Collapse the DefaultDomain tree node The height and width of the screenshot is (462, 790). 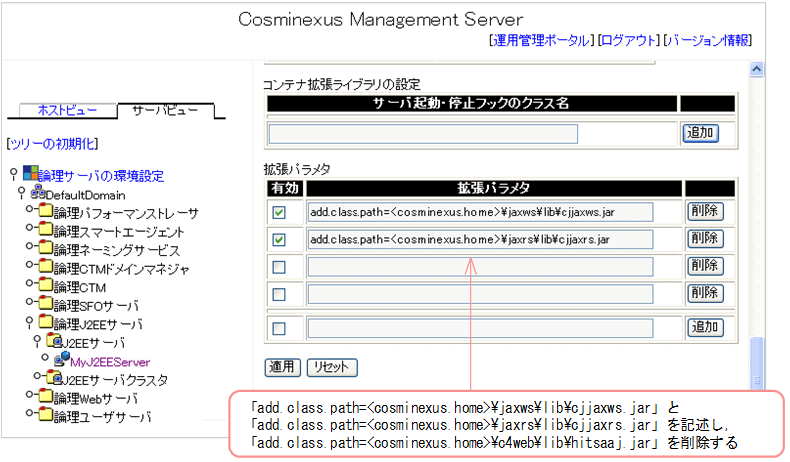21,193
